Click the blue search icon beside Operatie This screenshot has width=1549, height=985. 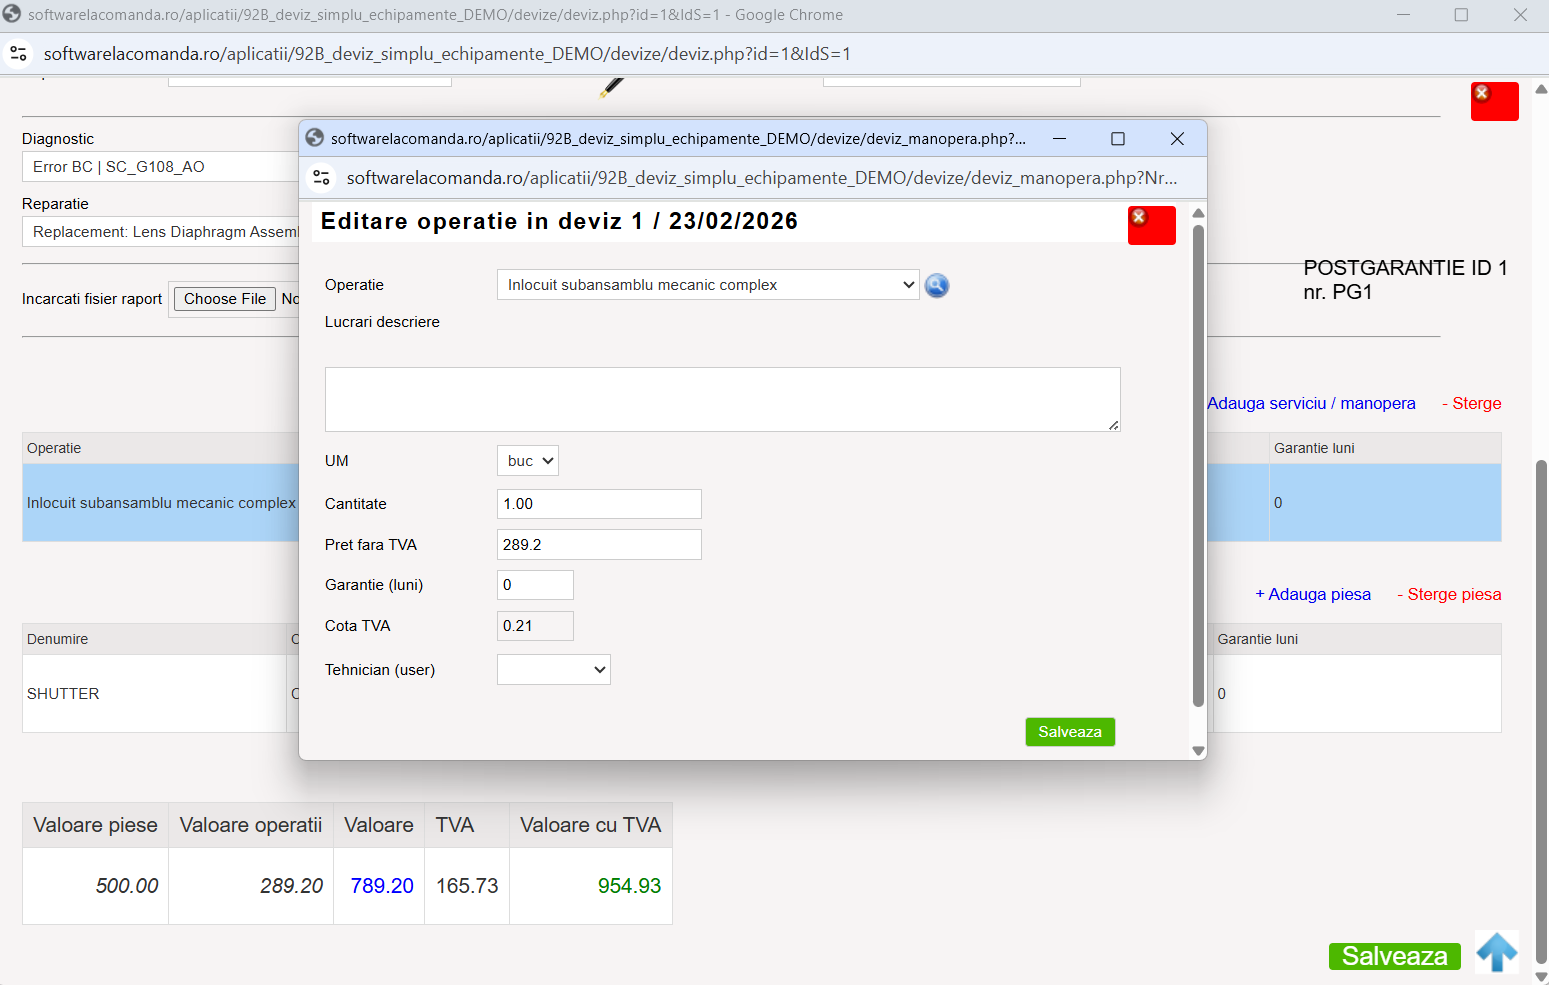tap(937, 286)
